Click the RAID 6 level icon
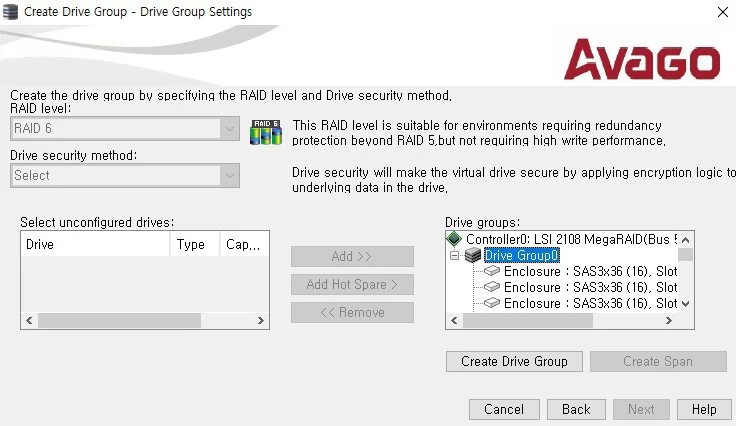The image size is (736, 426). point(265,132)
